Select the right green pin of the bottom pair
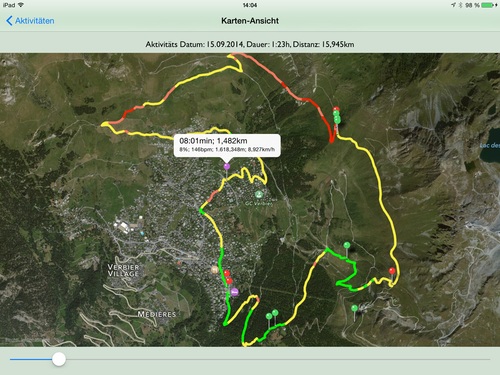This screenshot has width=500, height=375. pos(275,313)
